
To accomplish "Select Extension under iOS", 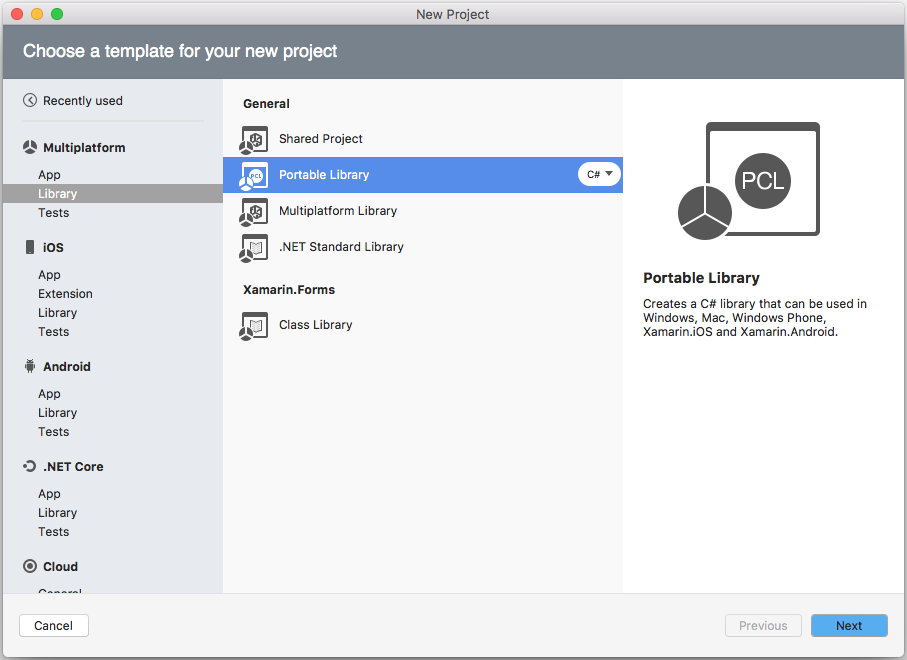I will [x=65, y=293].
